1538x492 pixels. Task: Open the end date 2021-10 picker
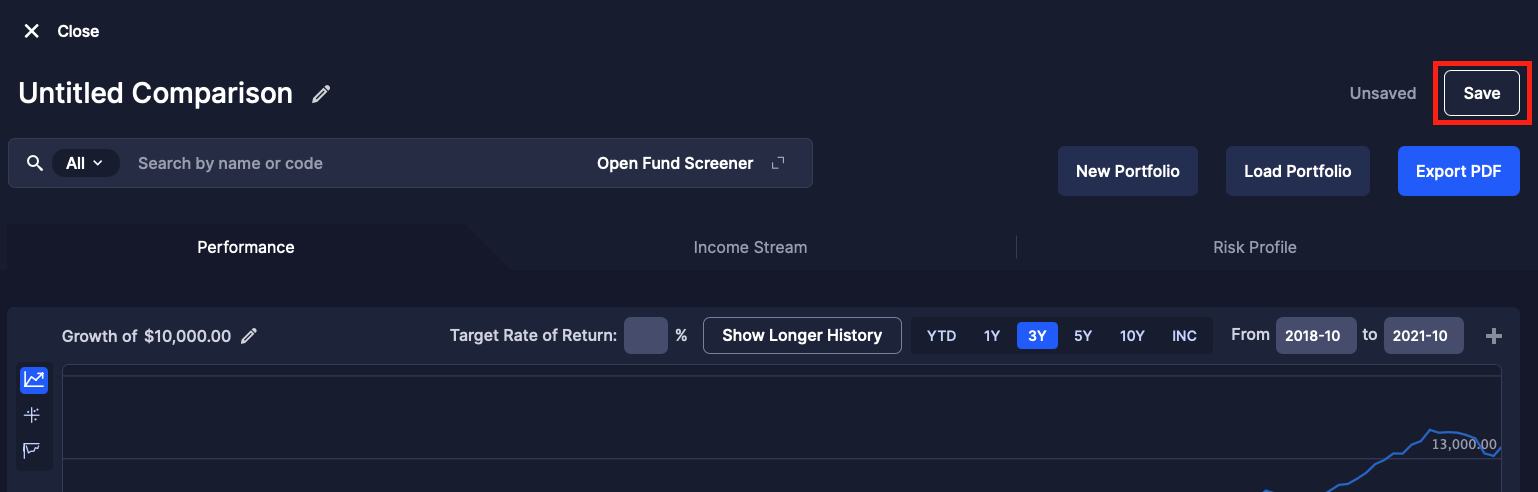click(x=1423, y=336)
